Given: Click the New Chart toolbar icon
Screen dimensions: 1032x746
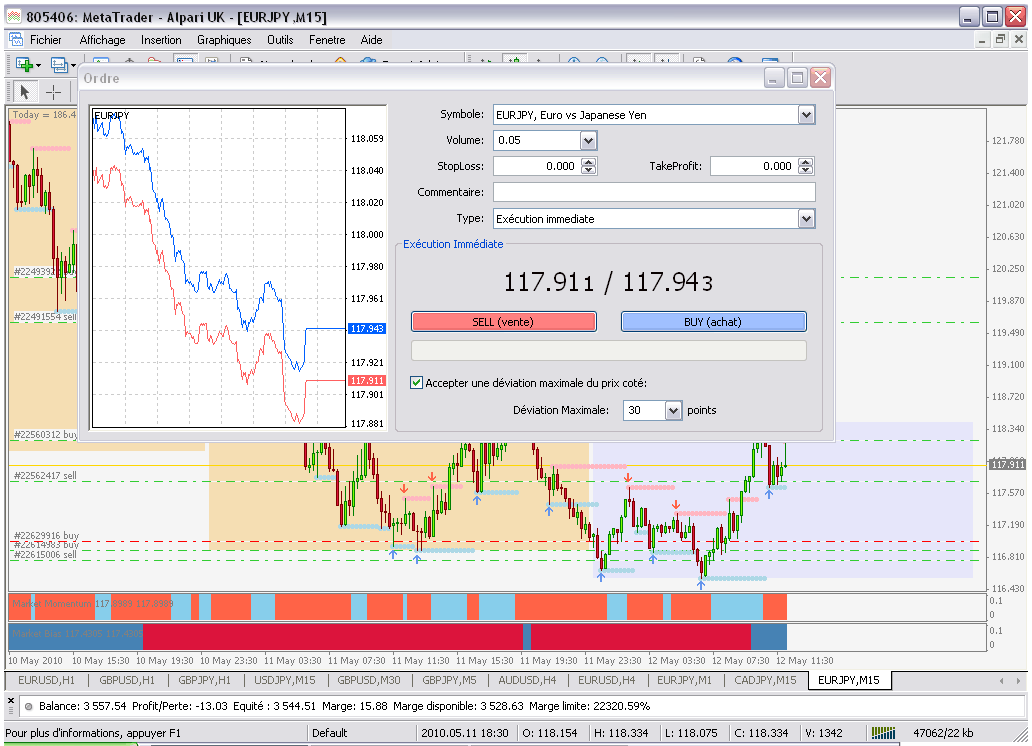Looking at the screenshot, I should 23,64.
